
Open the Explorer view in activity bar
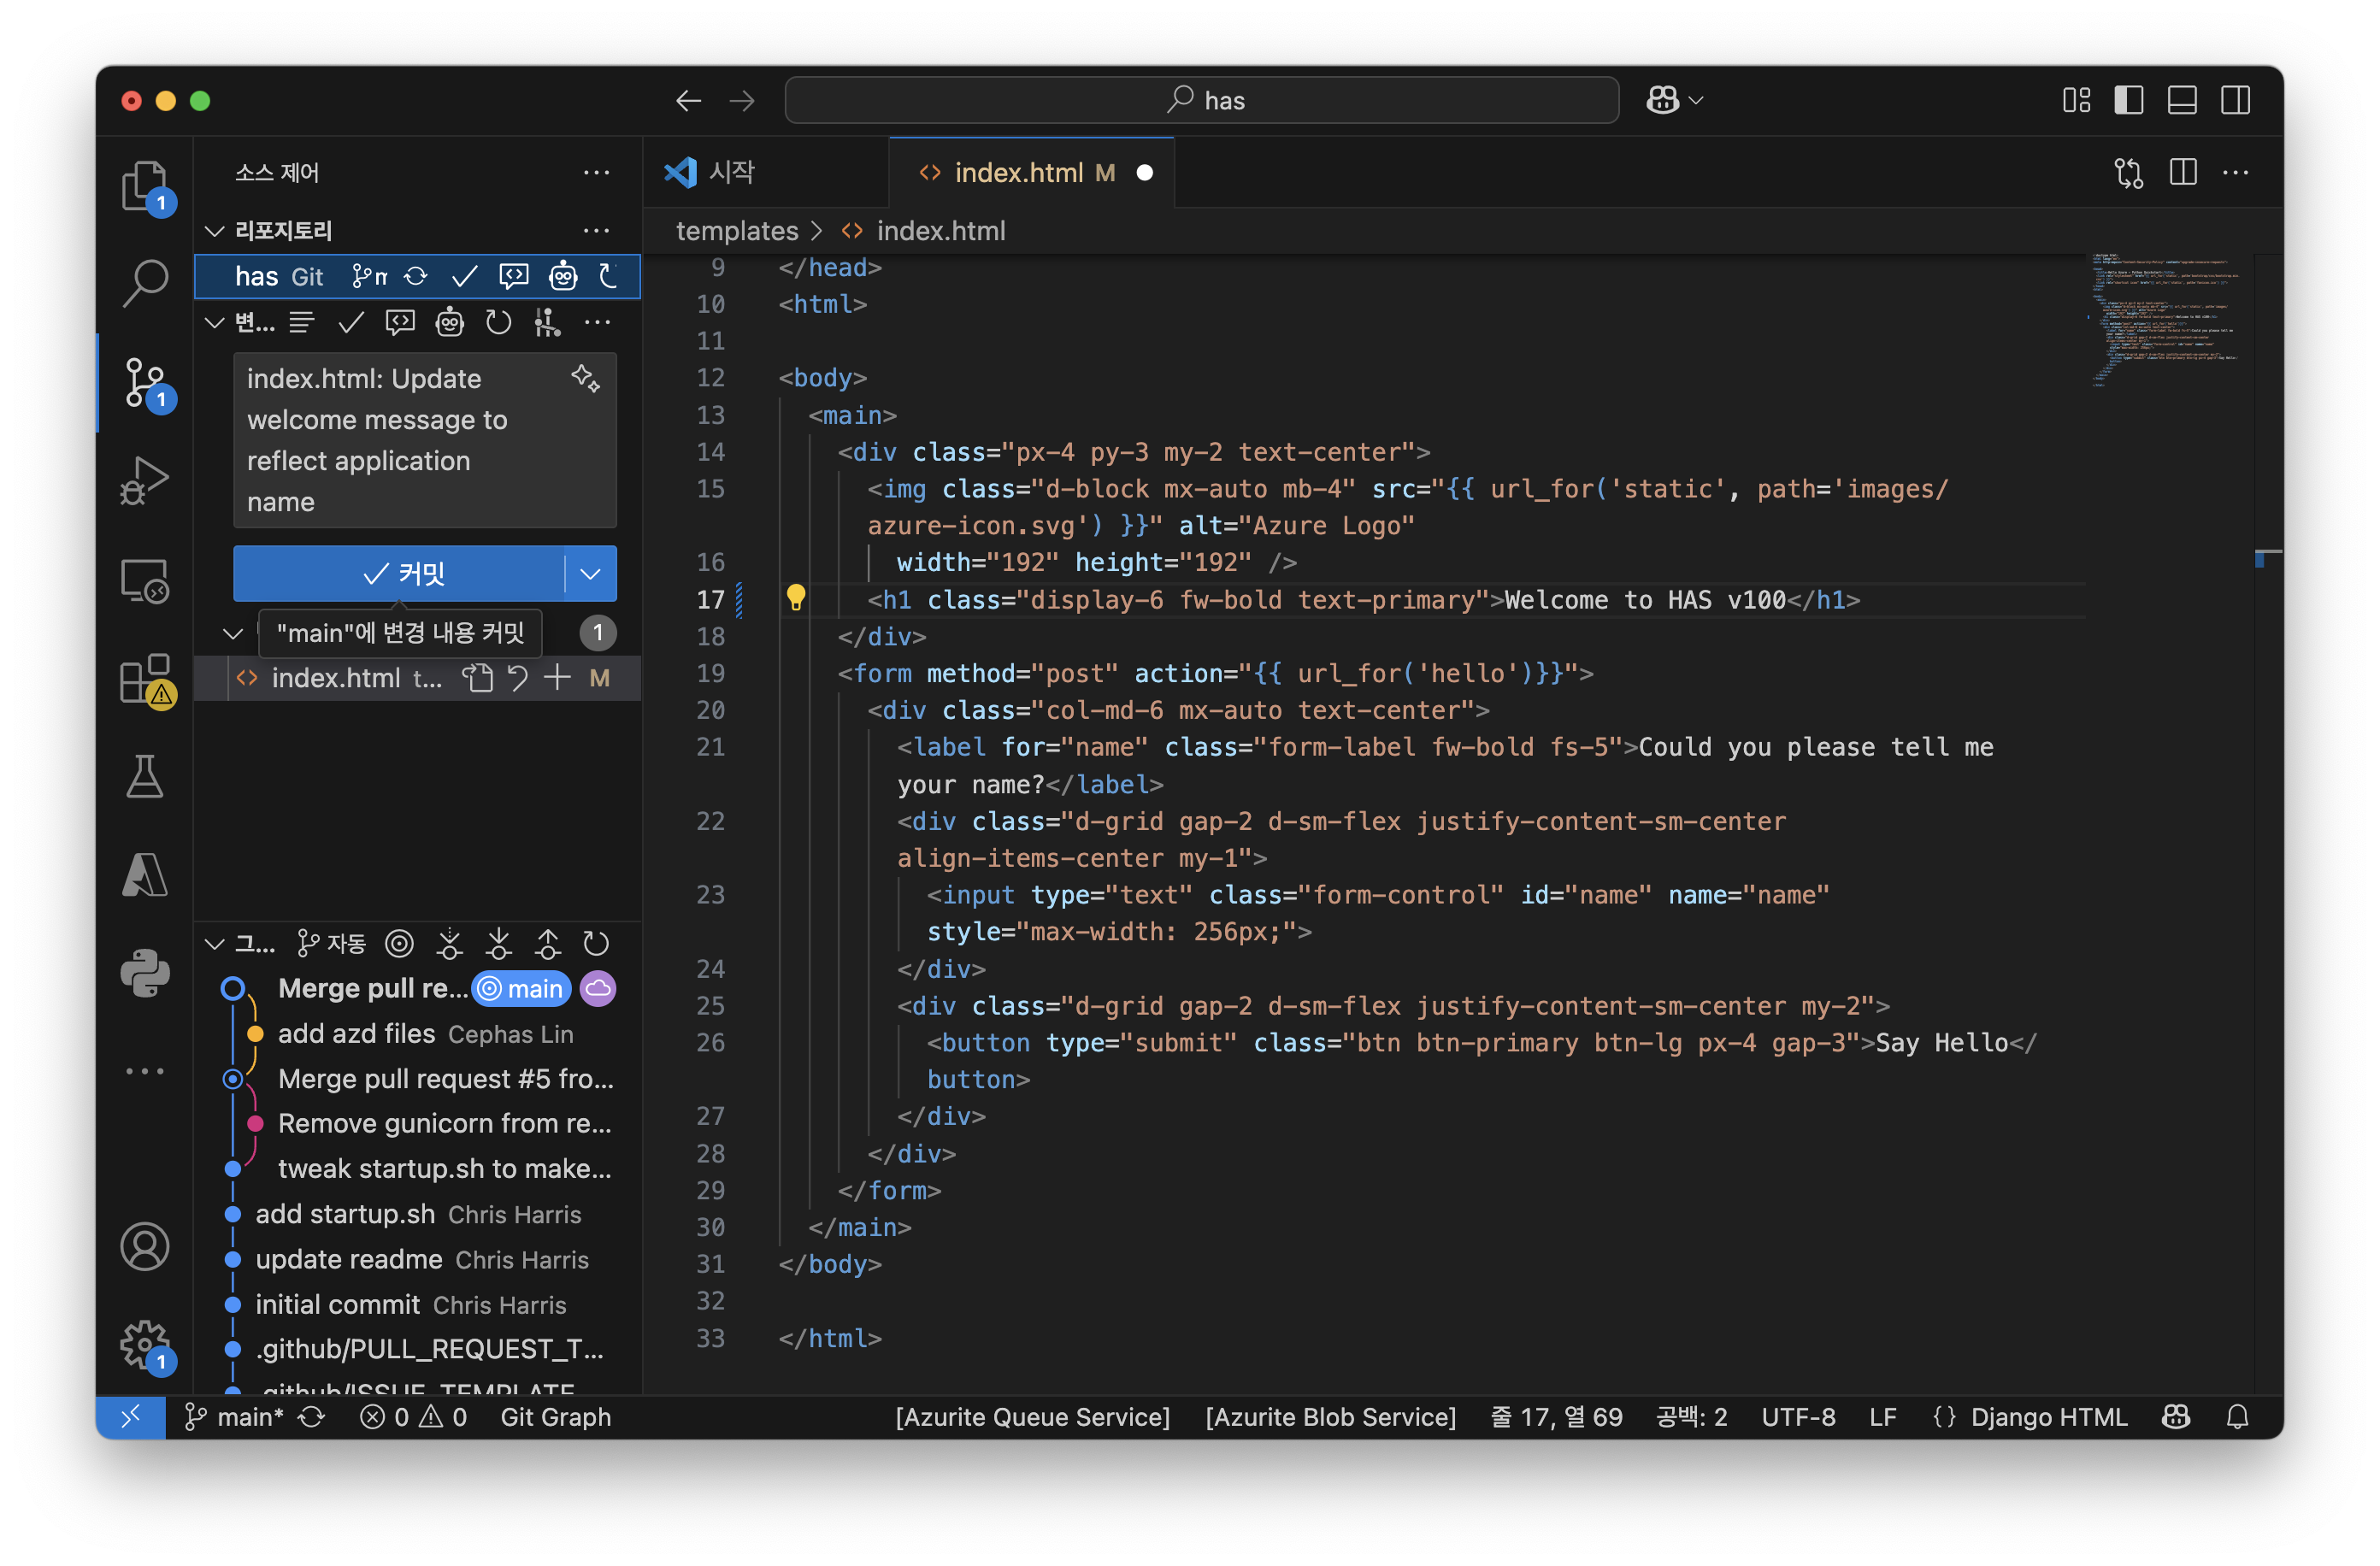pyautogui.click(x=144, y=186)
